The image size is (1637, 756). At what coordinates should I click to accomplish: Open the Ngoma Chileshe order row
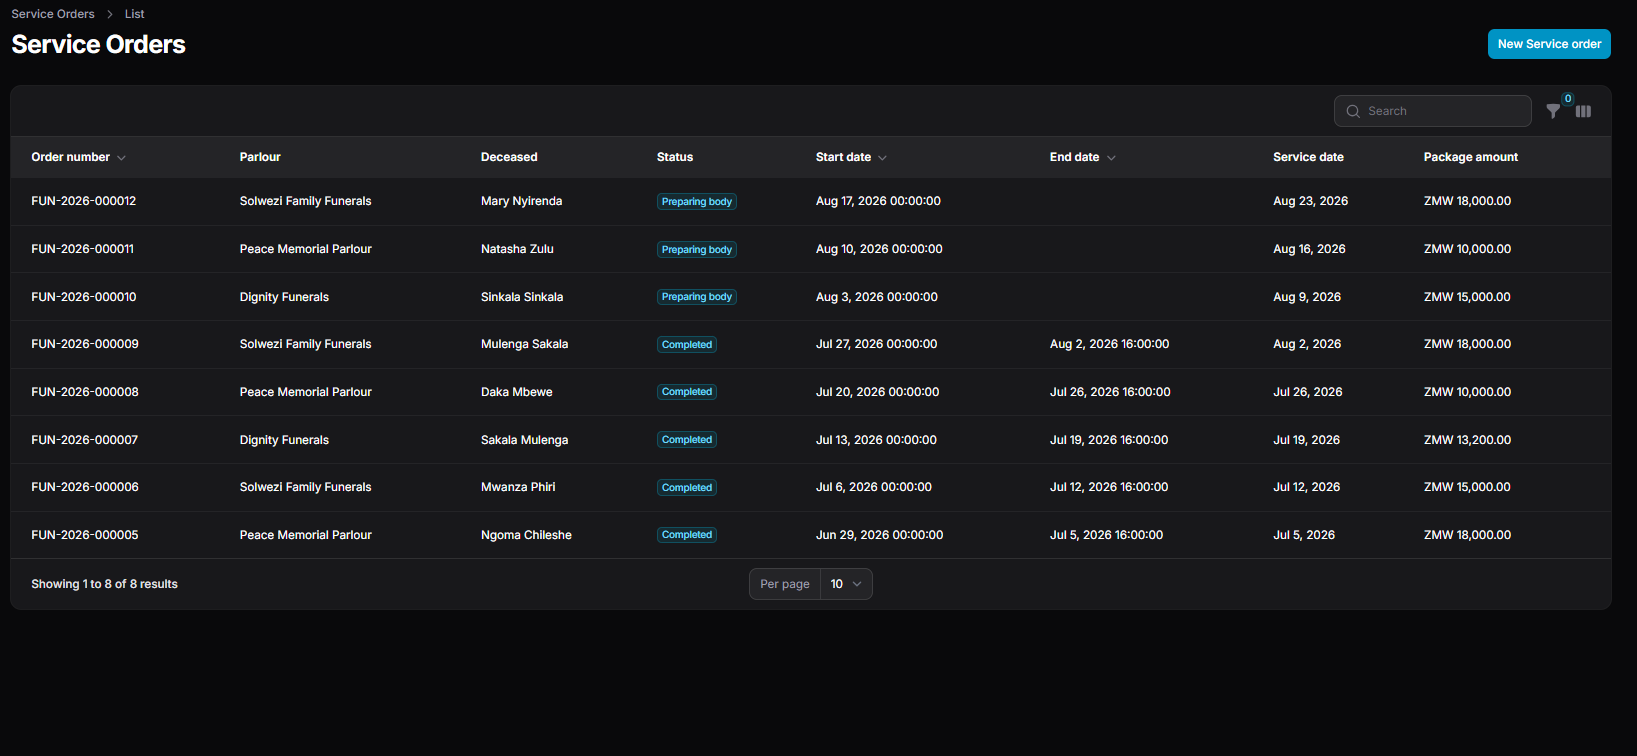click(811, 535)
